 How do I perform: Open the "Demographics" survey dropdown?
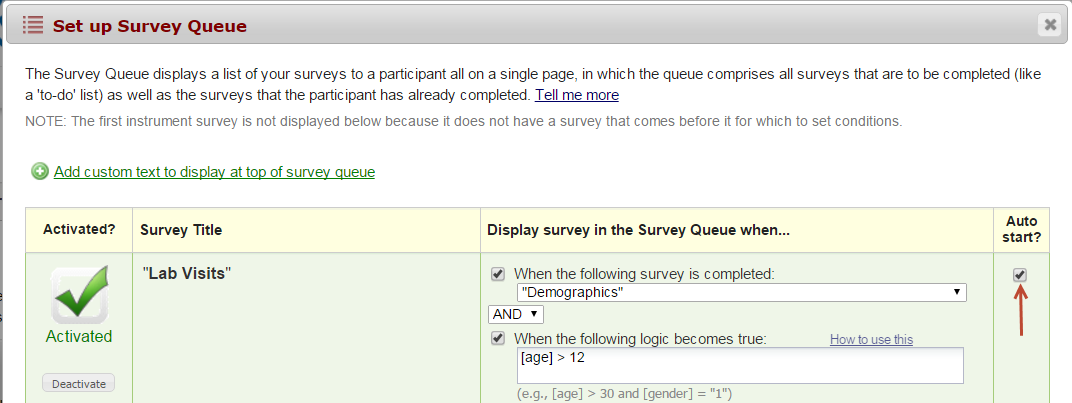point(741,292)
